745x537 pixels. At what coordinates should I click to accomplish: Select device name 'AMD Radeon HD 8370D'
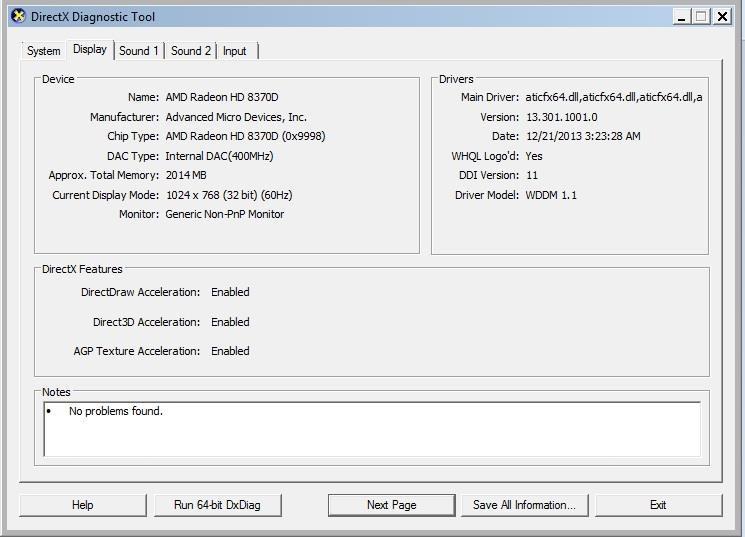[222, 97]
